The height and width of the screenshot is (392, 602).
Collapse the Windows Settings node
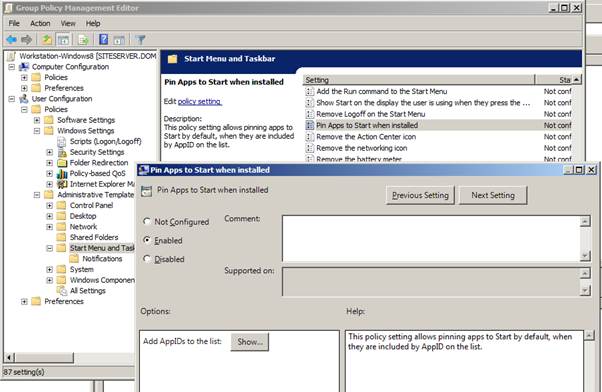[37, 131]
